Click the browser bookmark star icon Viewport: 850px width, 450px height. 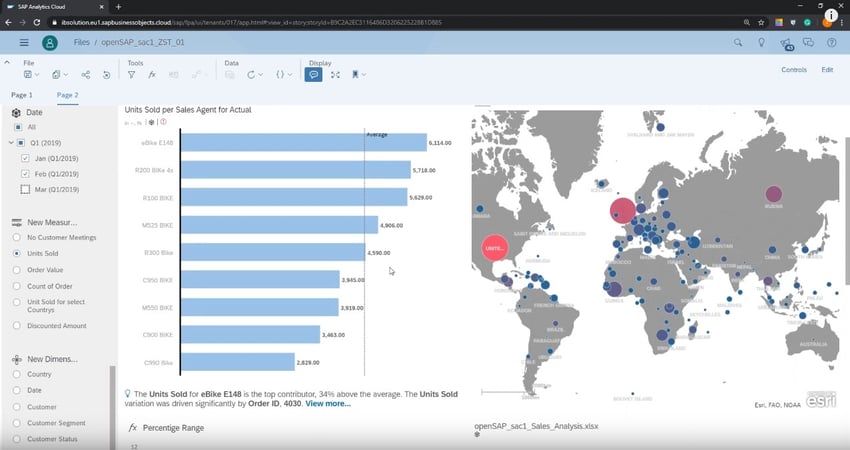tap(761, 22)
